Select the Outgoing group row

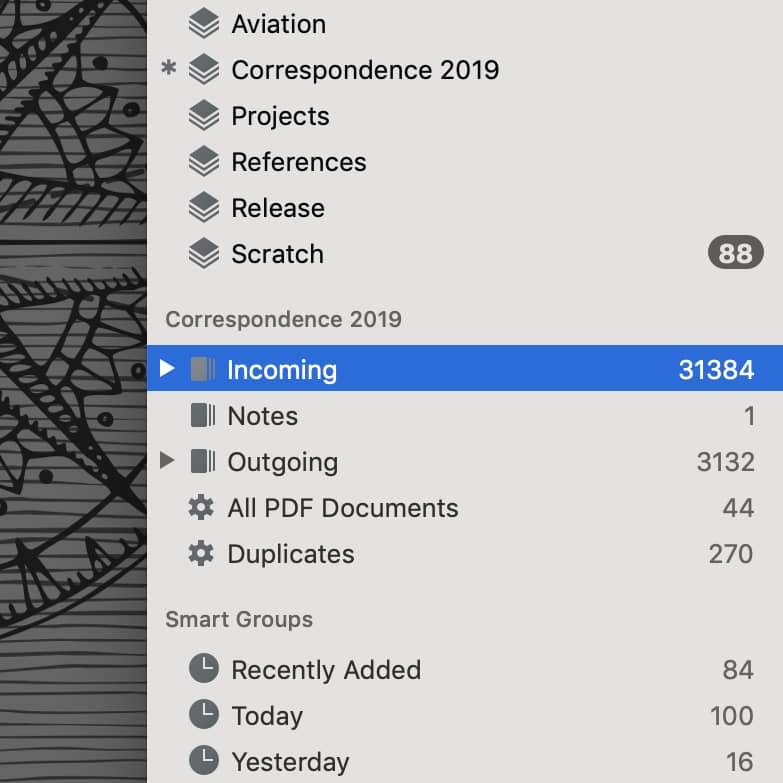(x=465, y=461)
